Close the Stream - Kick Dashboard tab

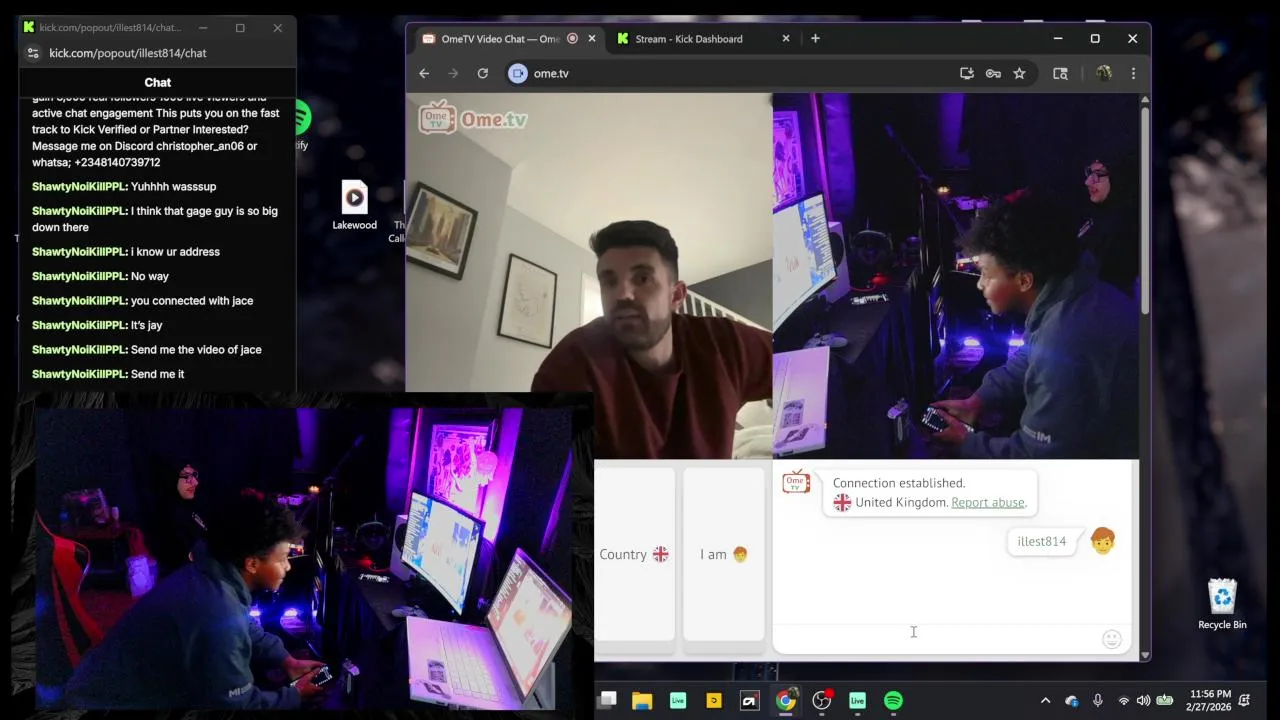[785, 38]
